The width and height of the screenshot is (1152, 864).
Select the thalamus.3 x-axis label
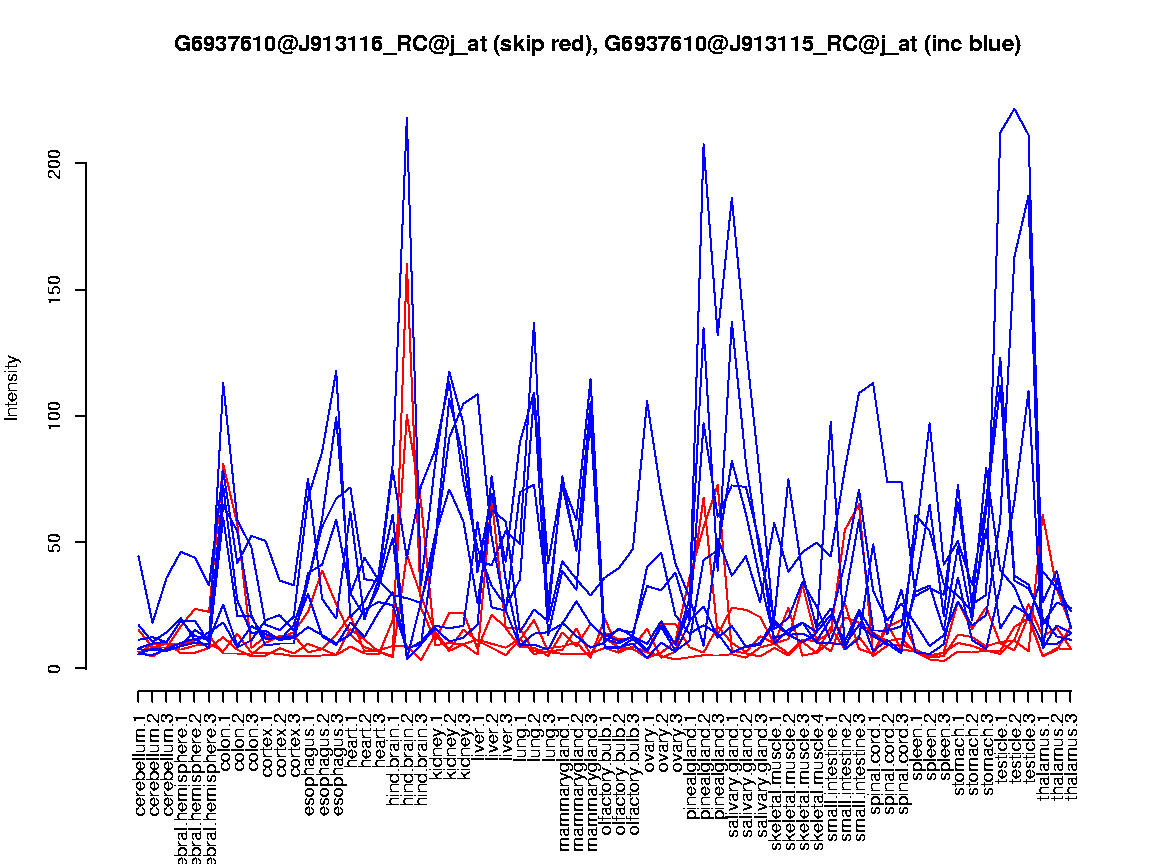click(1072, 746)
